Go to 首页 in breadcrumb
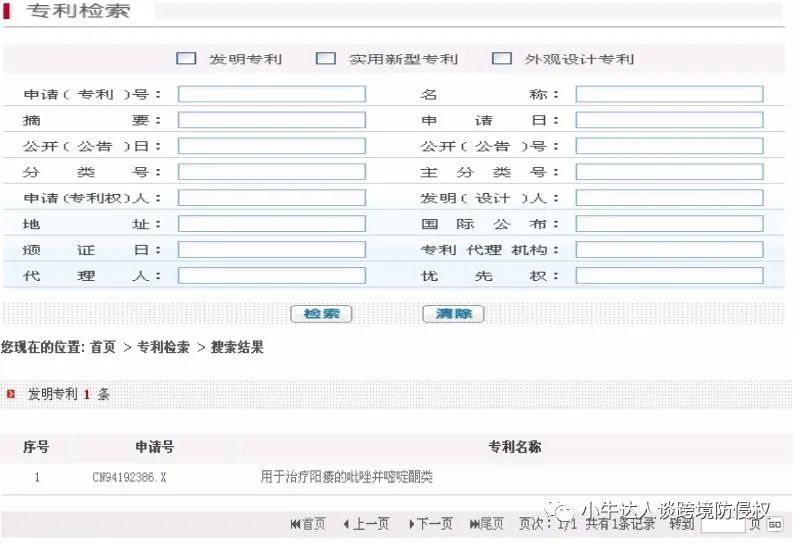Viewport: 796px width, 545px height. click(103, 347)
